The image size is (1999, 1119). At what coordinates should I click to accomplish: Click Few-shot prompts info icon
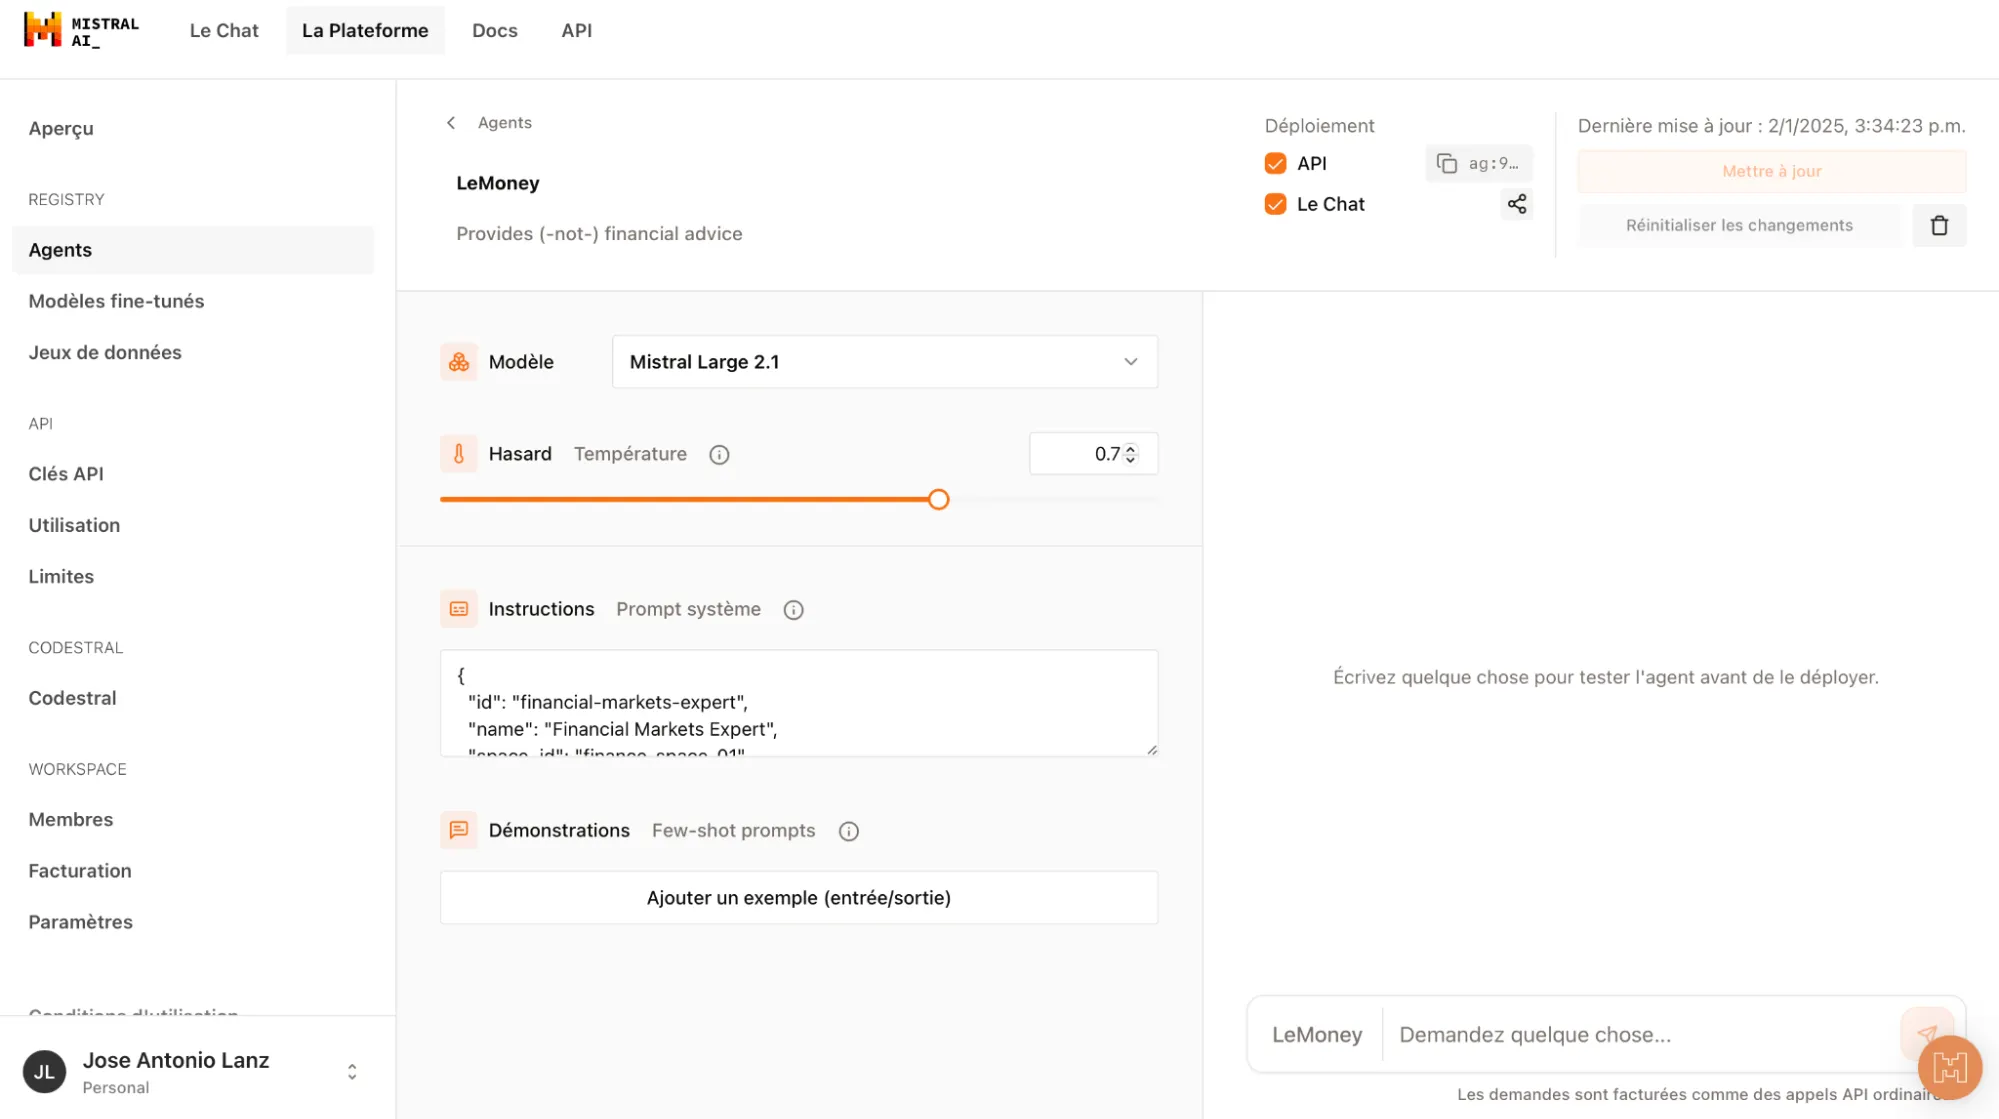[848, 831]
